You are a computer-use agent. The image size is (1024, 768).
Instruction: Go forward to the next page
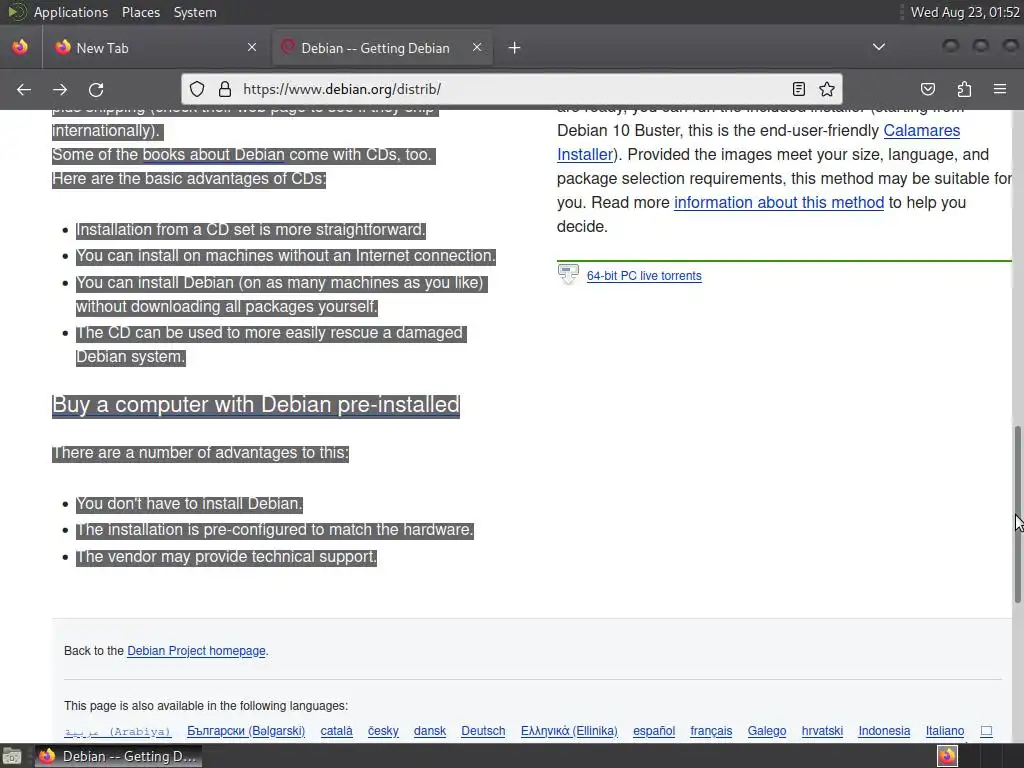coord(60,89)
